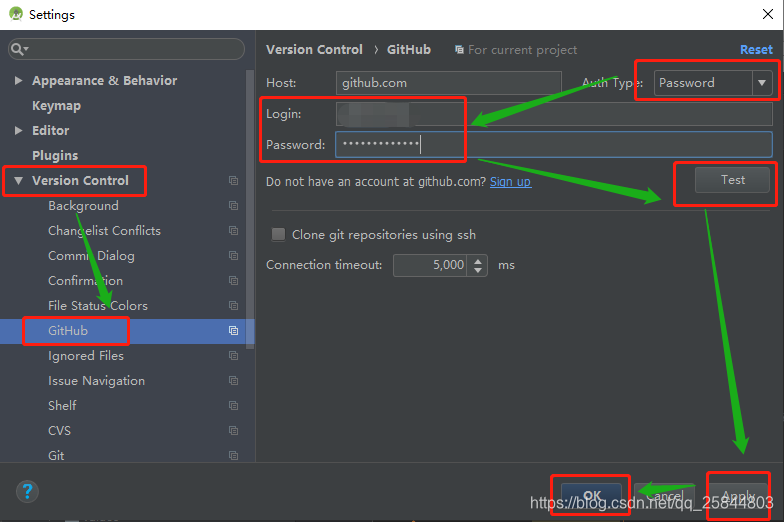Click the settings tree vertical scrollbar
This screenshot has height=522, width=784.
250,210
